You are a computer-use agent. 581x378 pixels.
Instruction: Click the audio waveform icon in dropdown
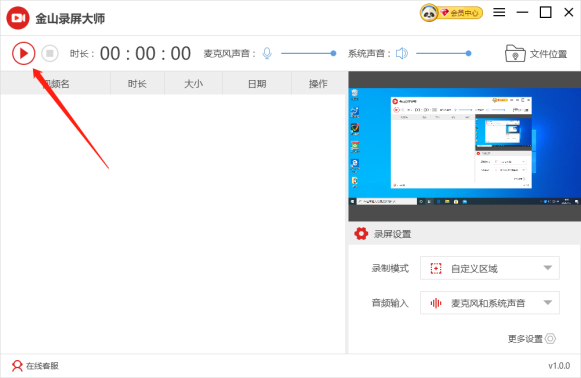[436, 303]
